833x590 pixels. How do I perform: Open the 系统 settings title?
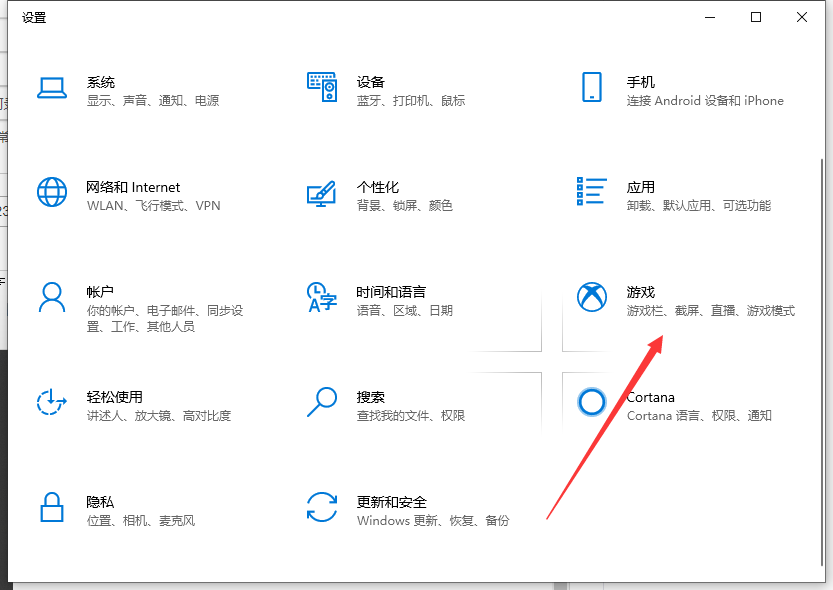pos(101,82)
